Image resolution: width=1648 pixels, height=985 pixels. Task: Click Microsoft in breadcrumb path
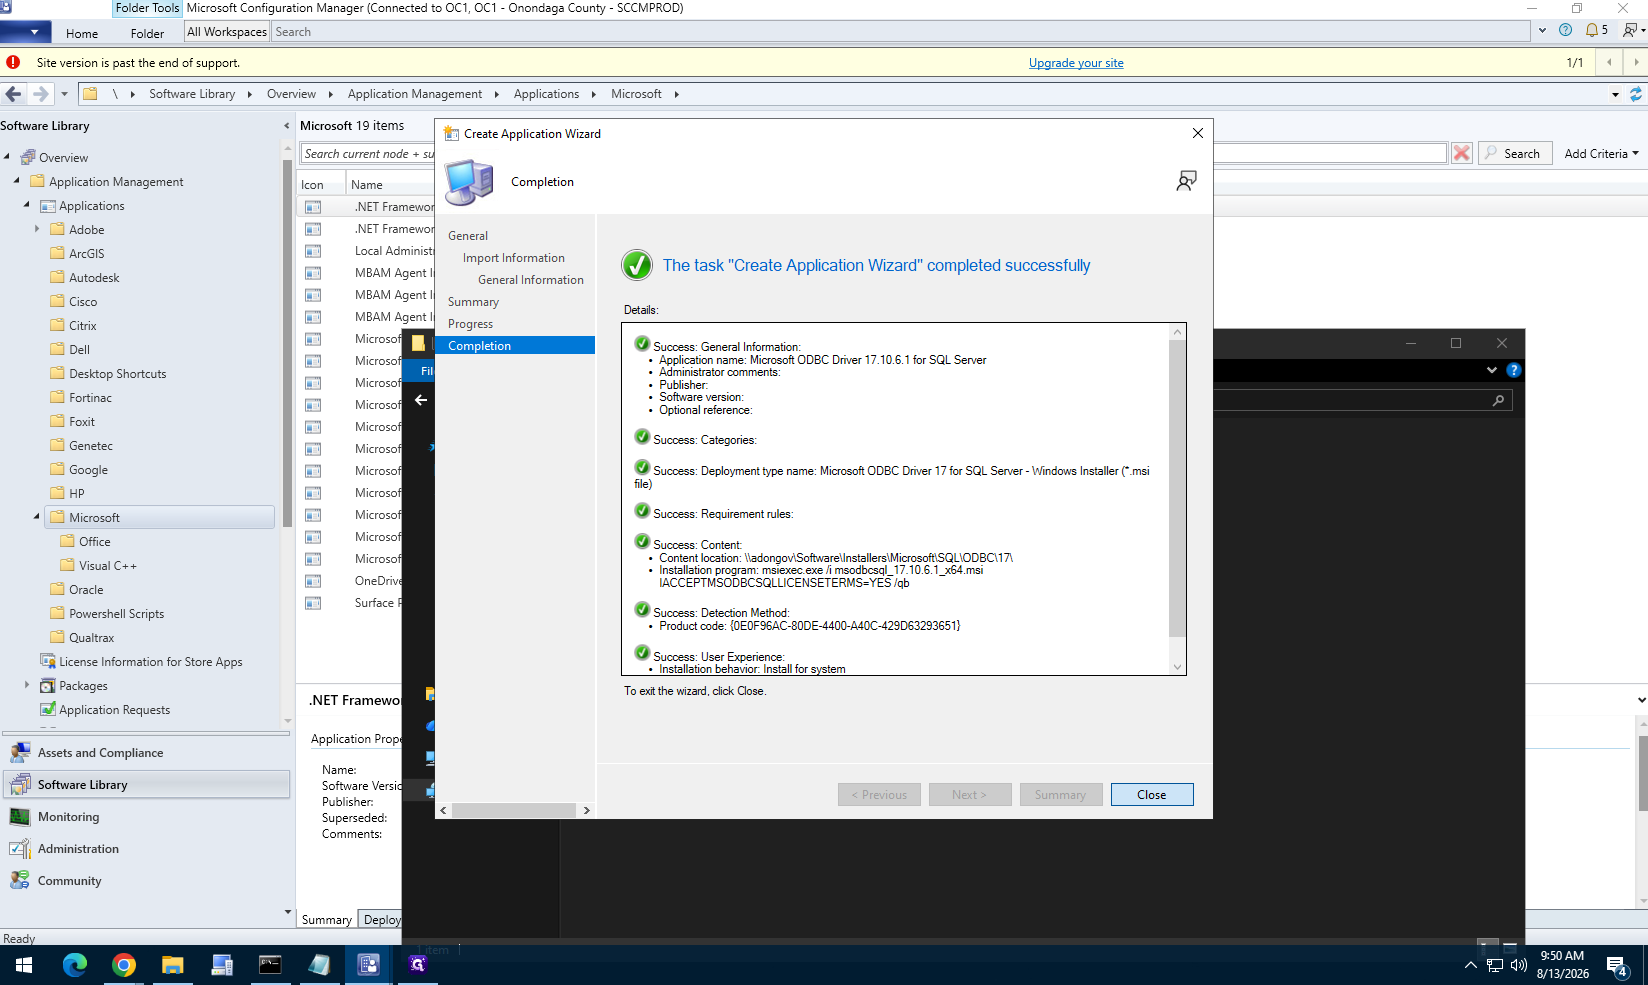636,94
